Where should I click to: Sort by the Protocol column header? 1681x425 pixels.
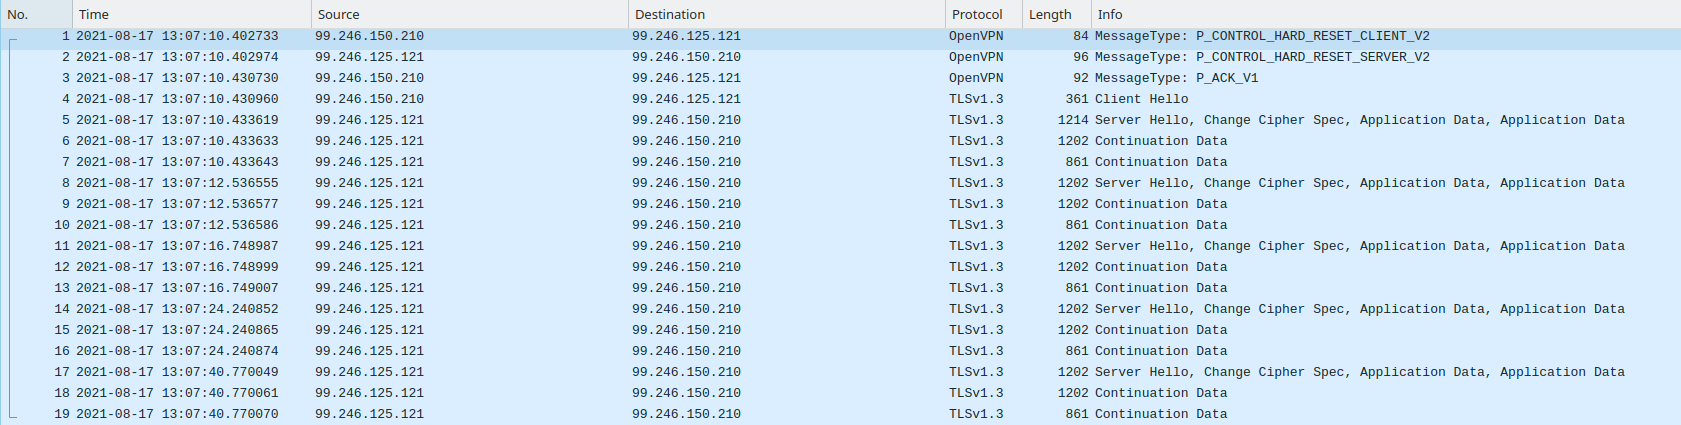[x=982, y=14]
